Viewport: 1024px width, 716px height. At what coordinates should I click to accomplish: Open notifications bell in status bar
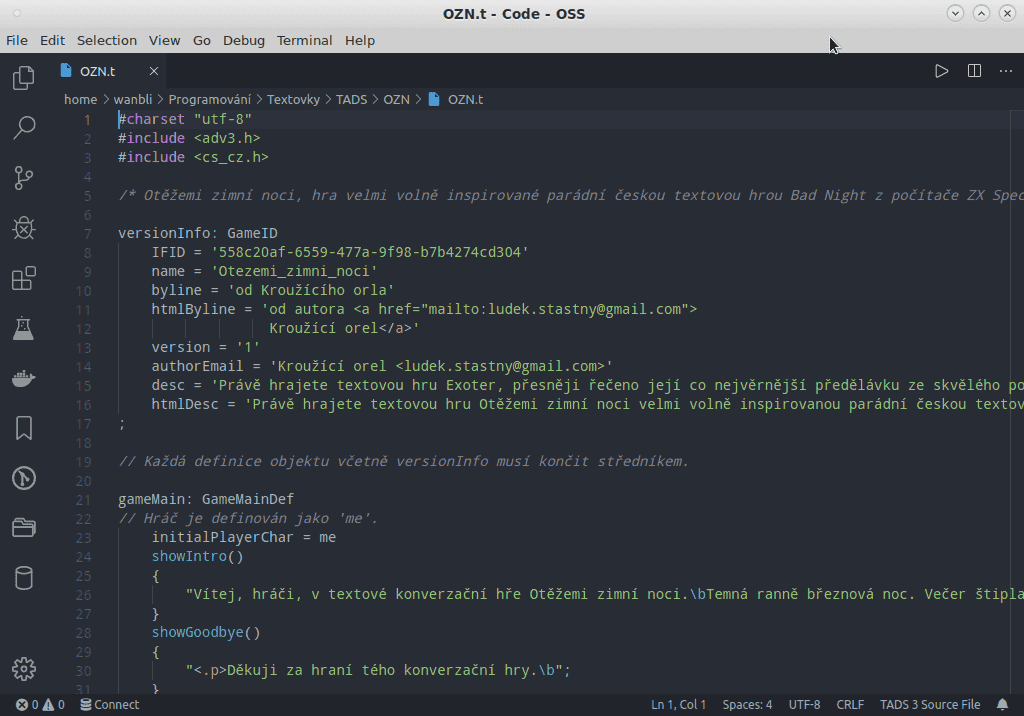click(1003, 705)
